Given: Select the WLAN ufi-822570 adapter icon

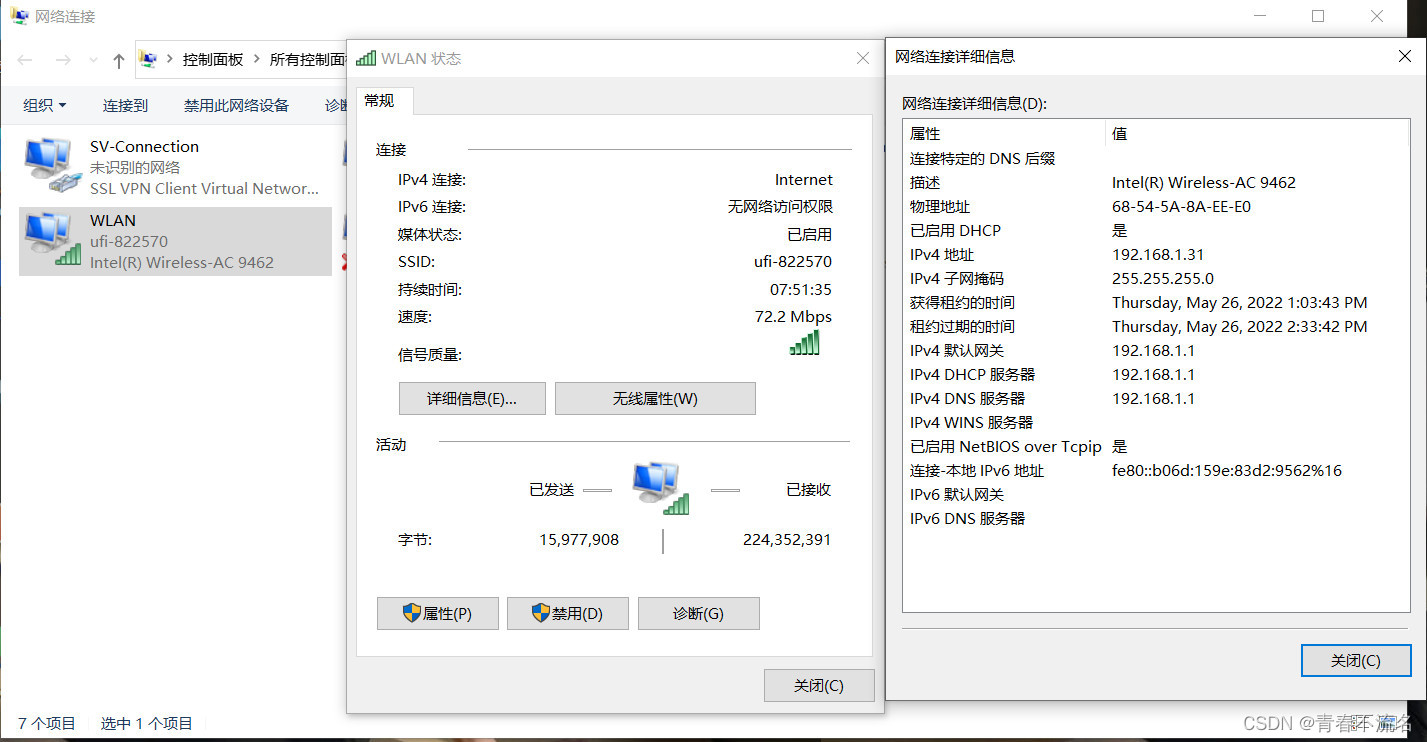Looking at the screenshot, I should point(50,240).
